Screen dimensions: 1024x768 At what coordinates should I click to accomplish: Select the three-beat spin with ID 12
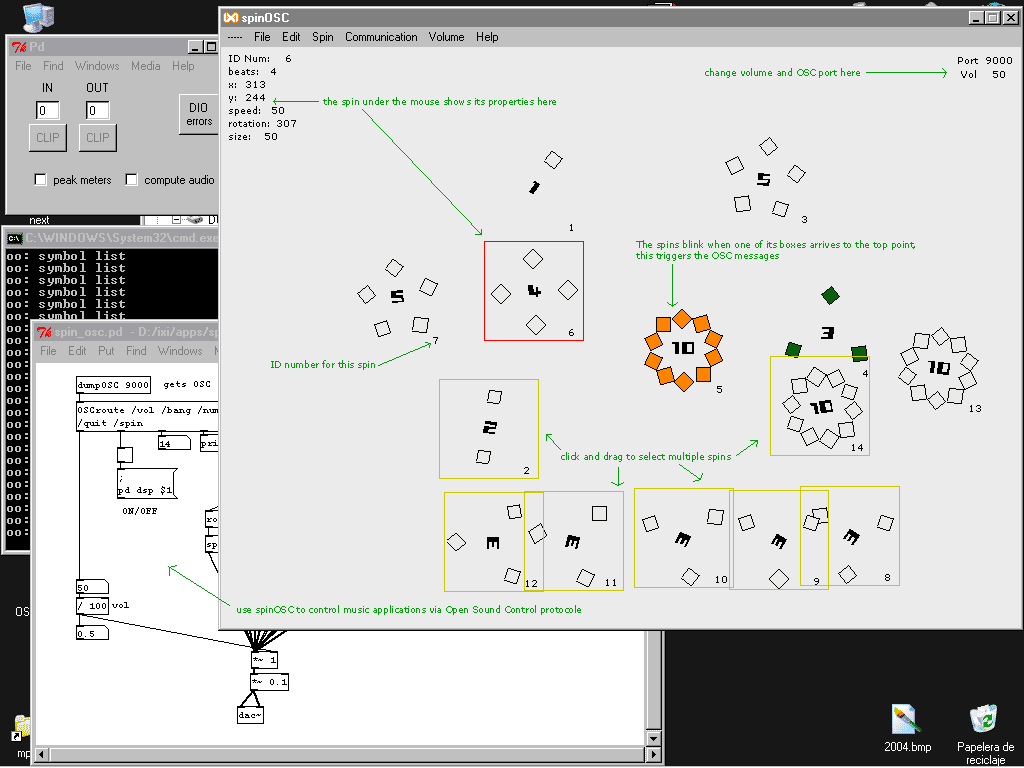click(x=494, y=541)
